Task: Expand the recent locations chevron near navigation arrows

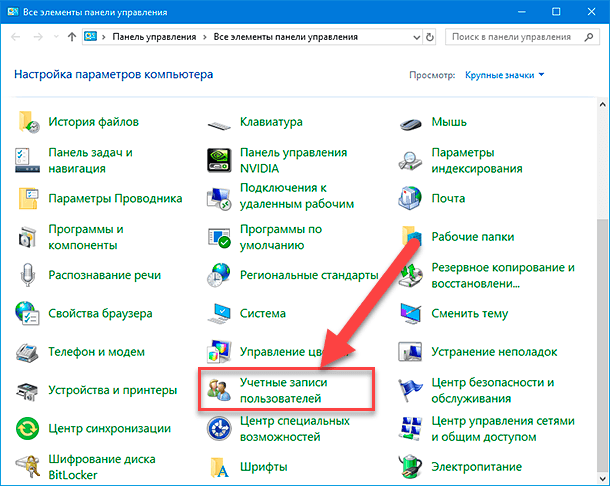Action: click(54, 37)
